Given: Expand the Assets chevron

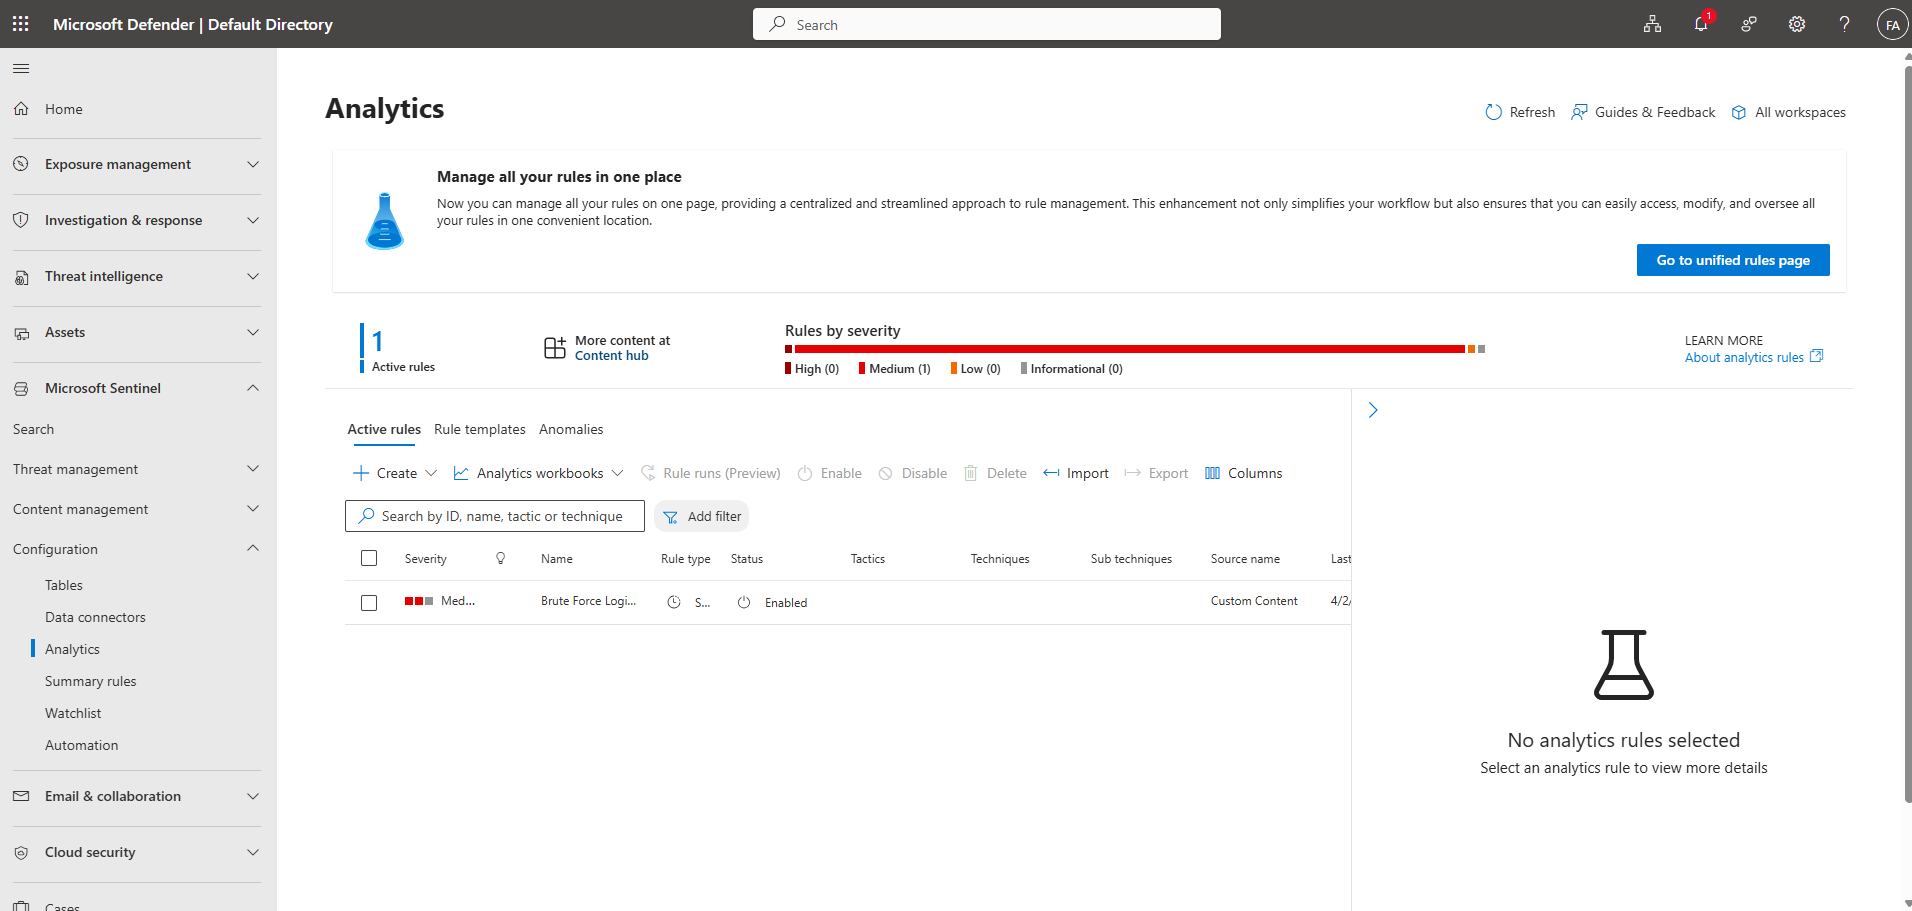Looking at the screenshot, I should (253, 332).
